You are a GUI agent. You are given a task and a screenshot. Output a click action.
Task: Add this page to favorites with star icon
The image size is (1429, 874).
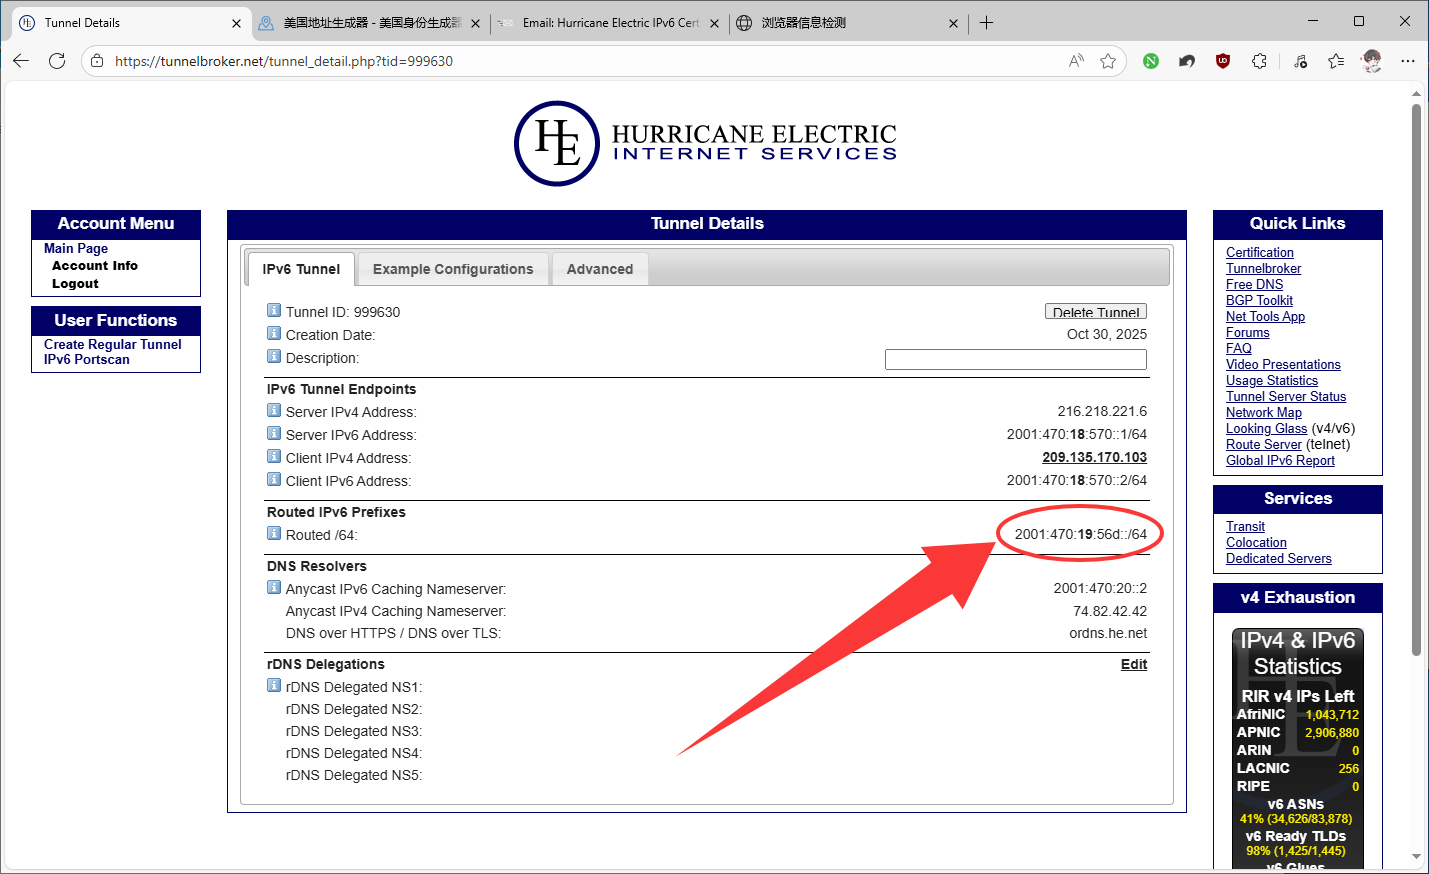coord(1108,61)
